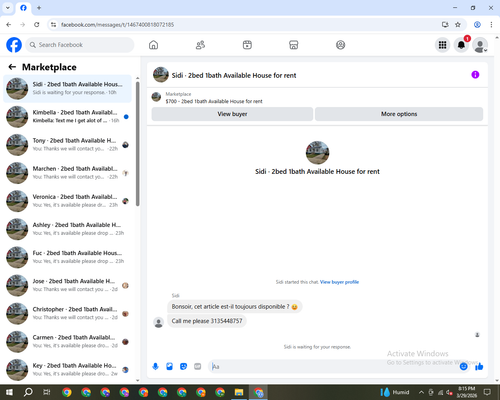Open the emoji picker in message box
The image size is (500, 400).
[463, 367]
